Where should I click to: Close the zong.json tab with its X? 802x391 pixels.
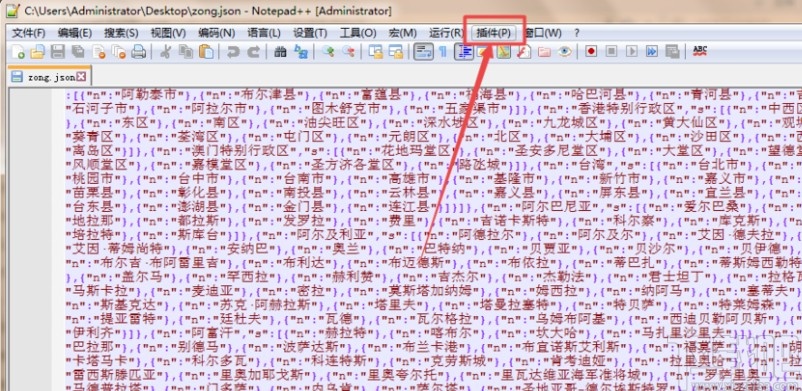tap(81, 77)
